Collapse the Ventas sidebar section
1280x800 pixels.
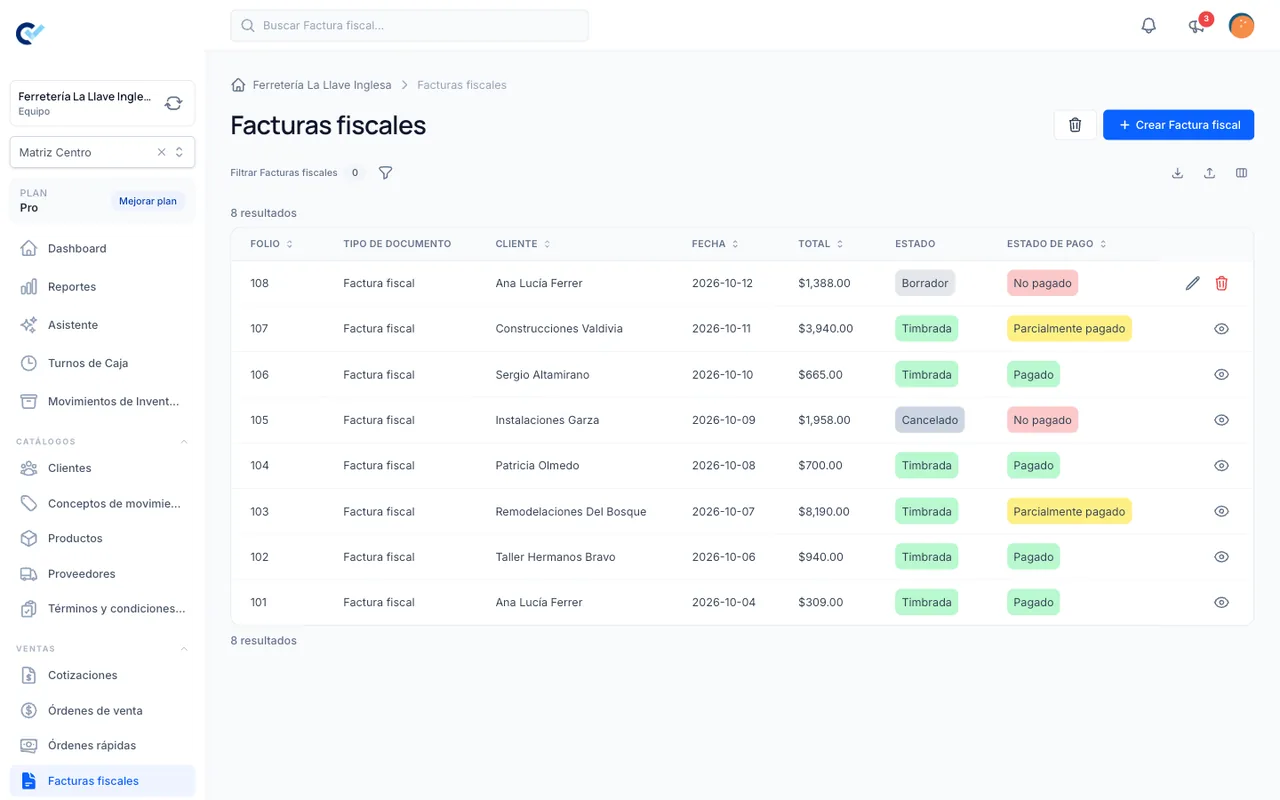tap(184, 649)
